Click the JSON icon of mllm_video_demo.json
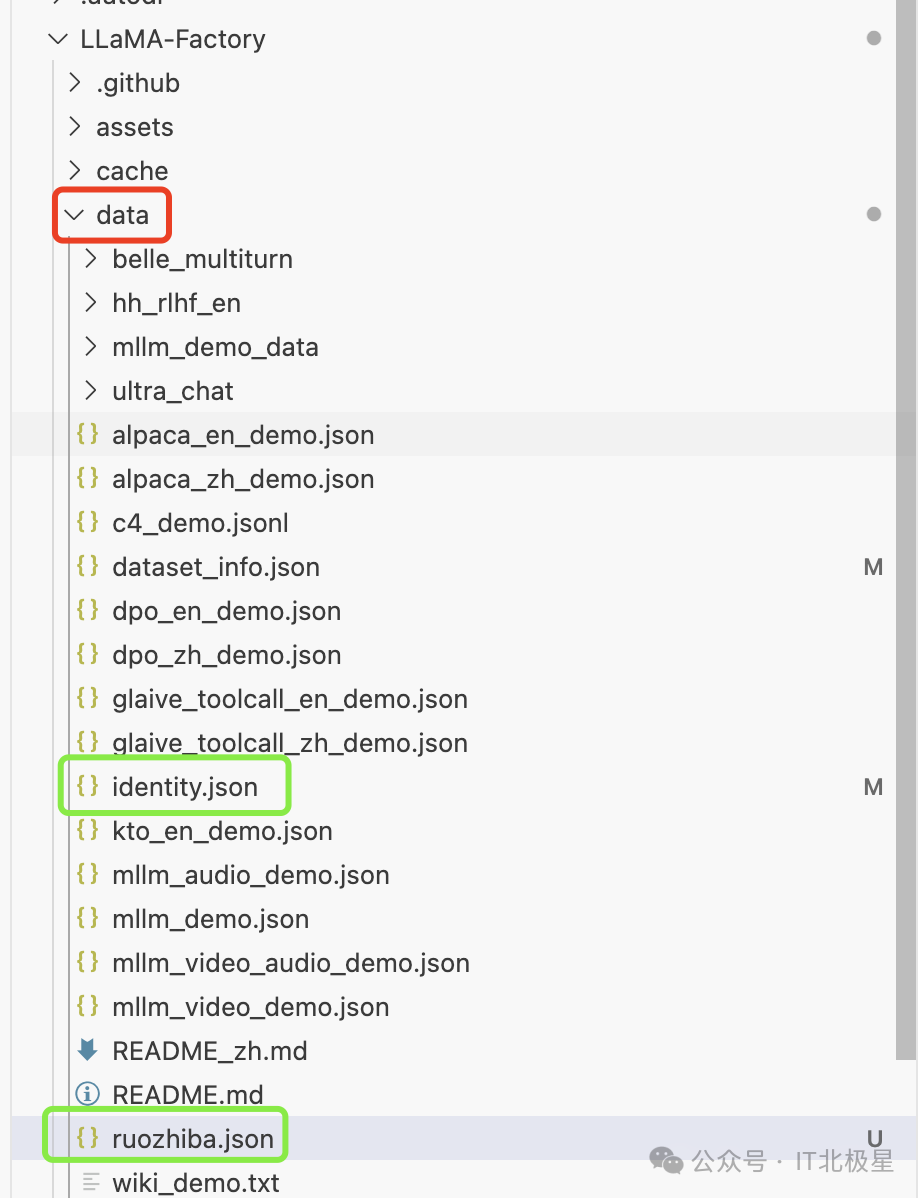 (88, 1005)
